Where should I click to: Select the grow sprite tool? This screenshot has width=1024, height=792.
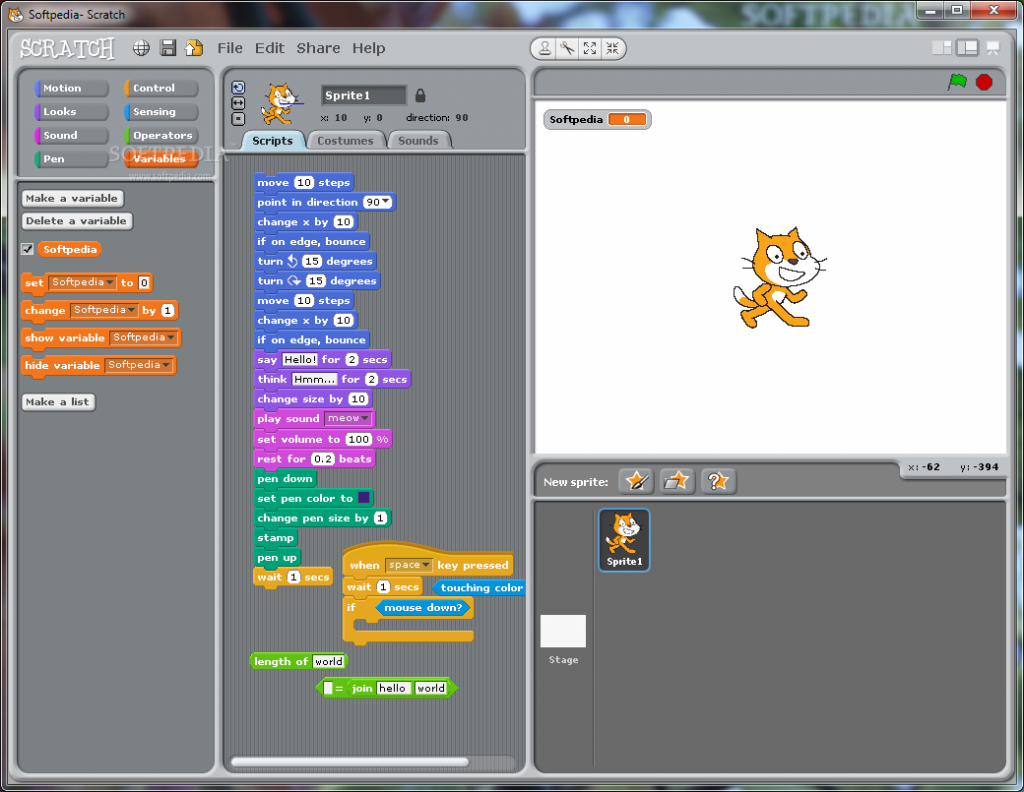coord(589,47)
